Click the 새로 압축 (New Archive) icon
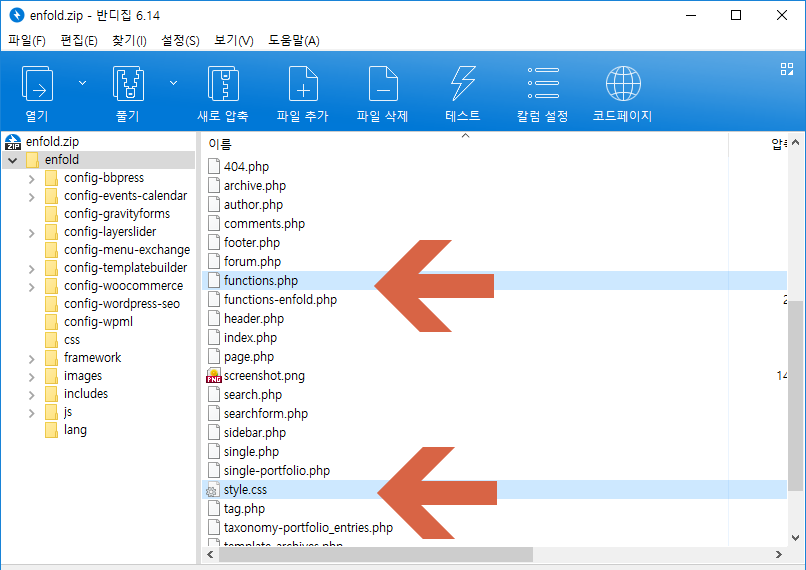 pyautogui.click(x=222, y=84)
